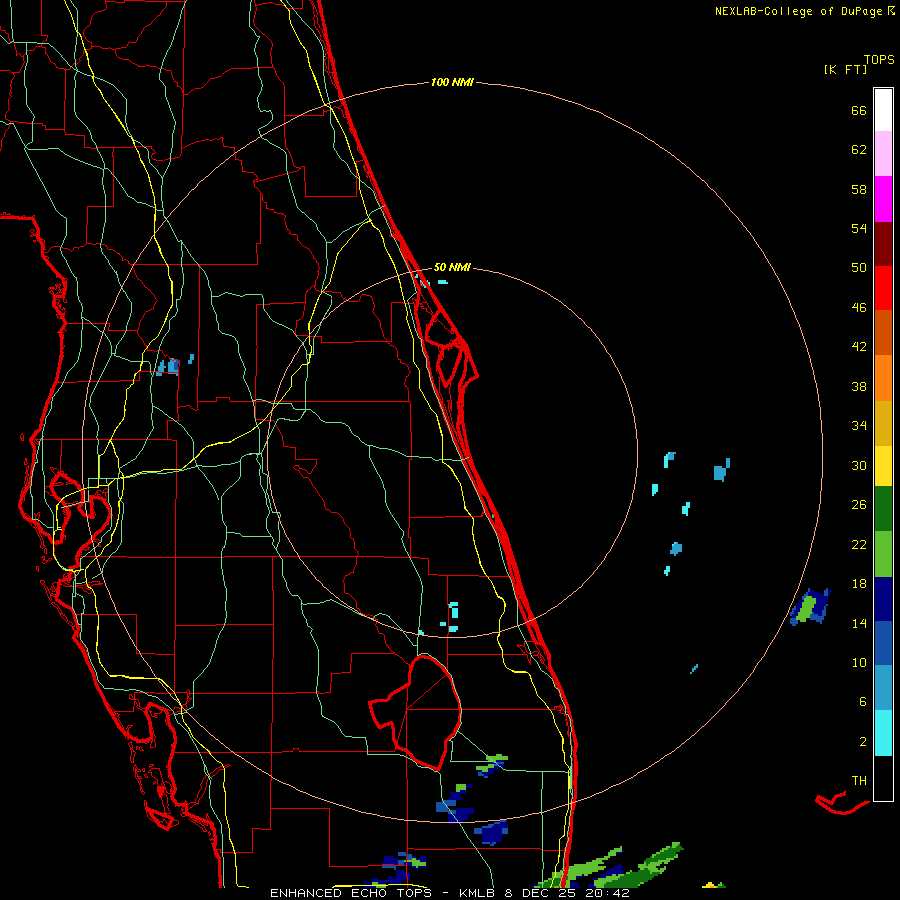This screenshot has width=900, height=900.
Task: Select the 14 scale label
Action: pyautogui.click(x=859, y=623)
